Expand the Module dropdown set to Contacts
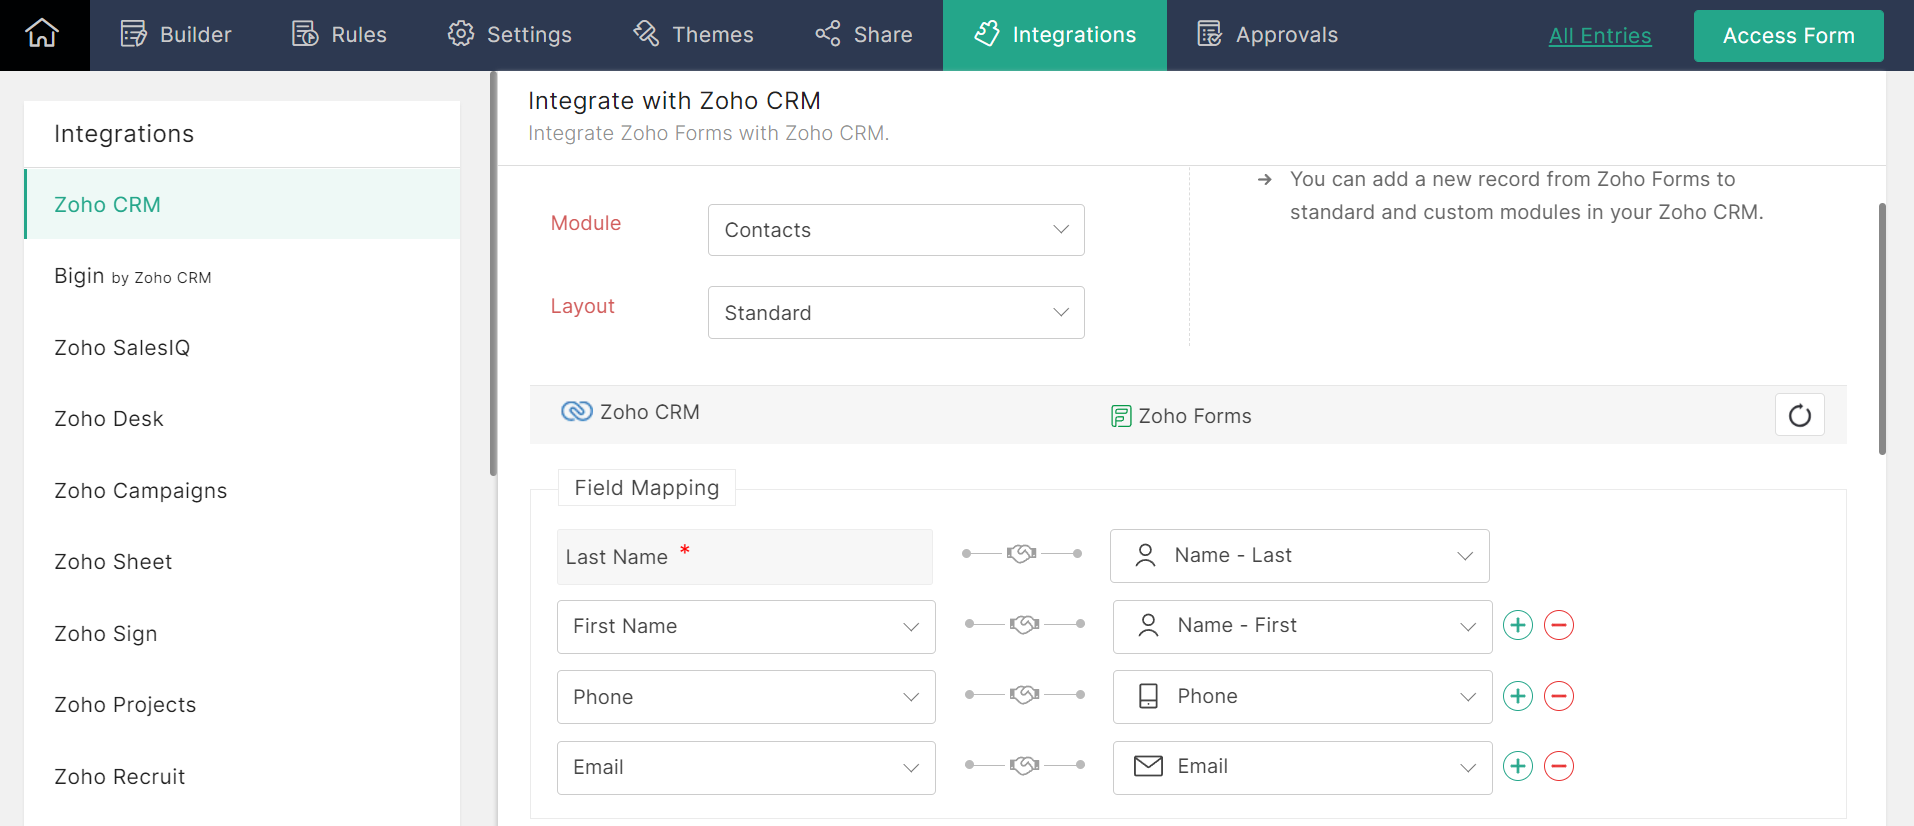This screenshot has width=1914, height=826. coord(896,230)
